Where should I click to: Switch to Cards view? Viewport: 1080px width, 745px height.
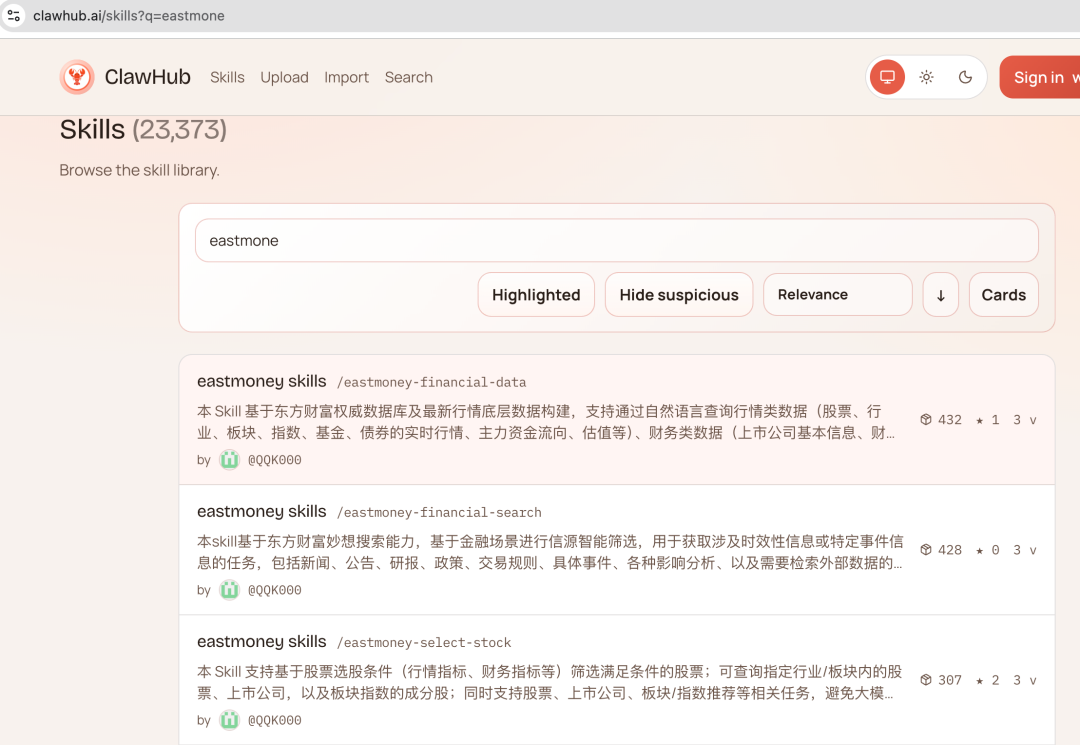(1004, 295)
